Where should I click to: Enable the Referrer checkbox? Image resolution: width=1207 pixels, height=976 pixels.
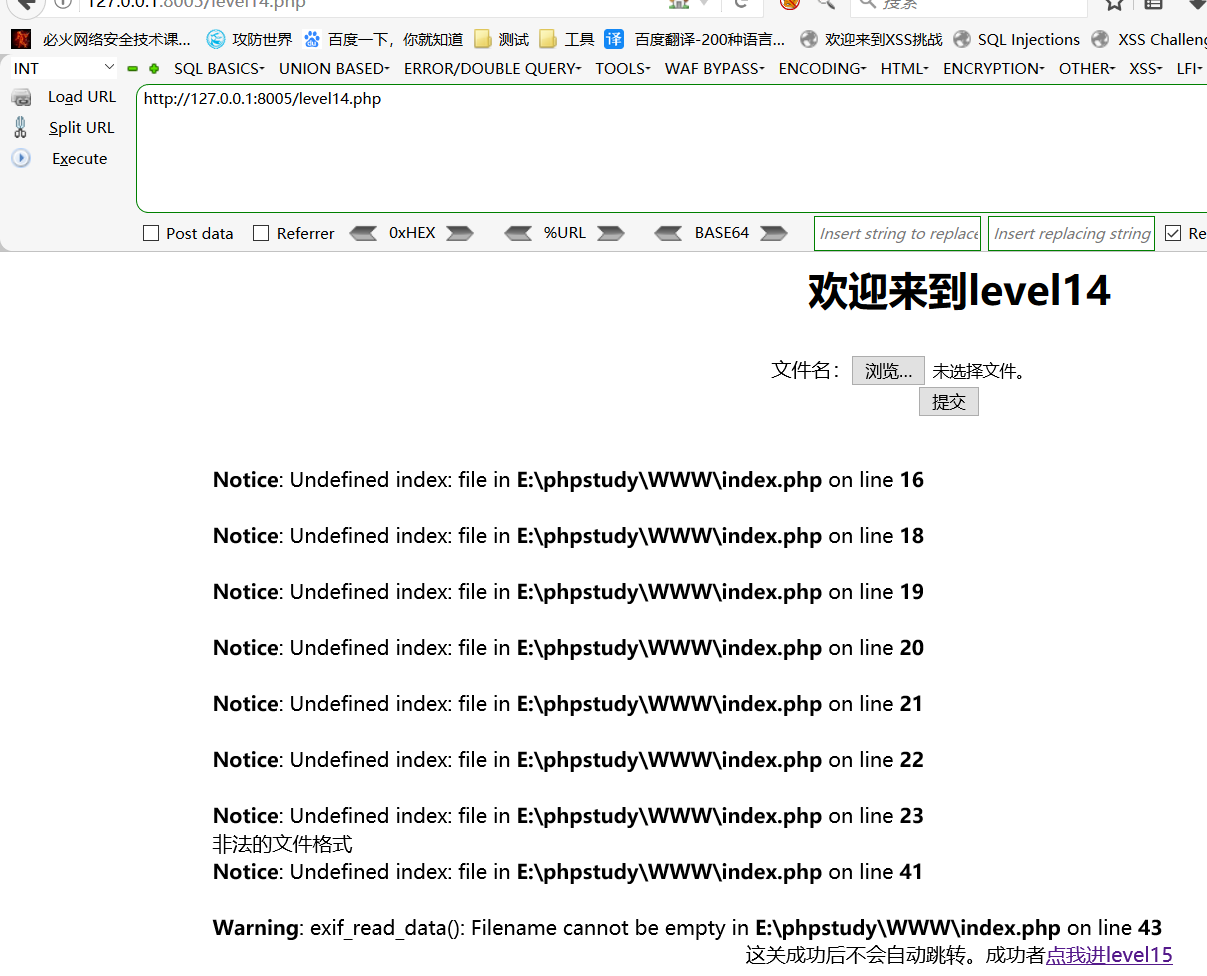[x=261, y=233]
